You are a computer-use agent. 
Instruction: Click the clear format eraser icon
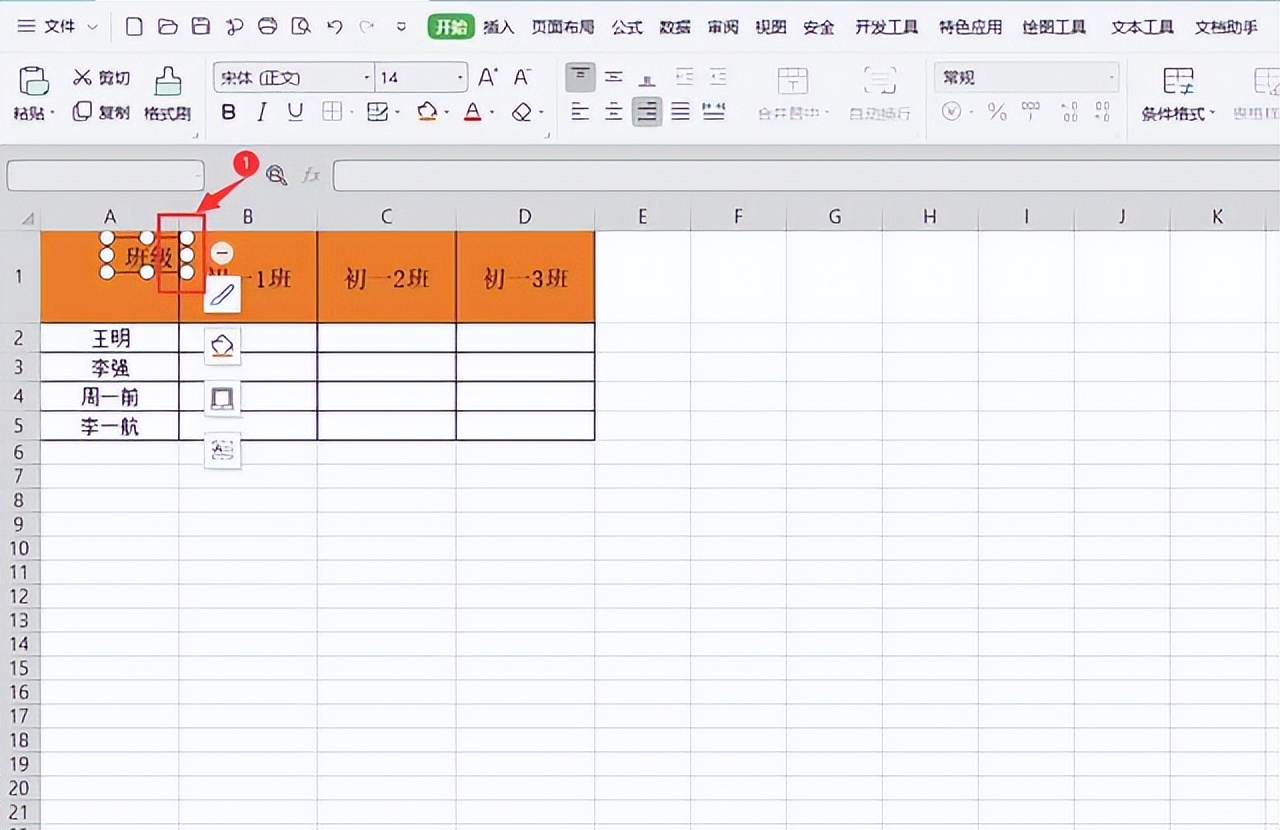point(521,112)
